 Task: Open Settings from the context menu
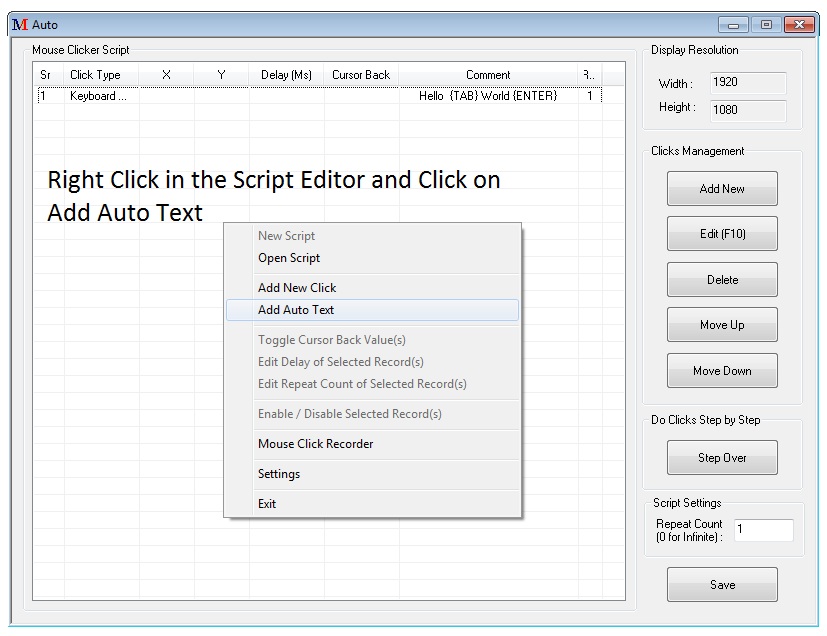278,473
